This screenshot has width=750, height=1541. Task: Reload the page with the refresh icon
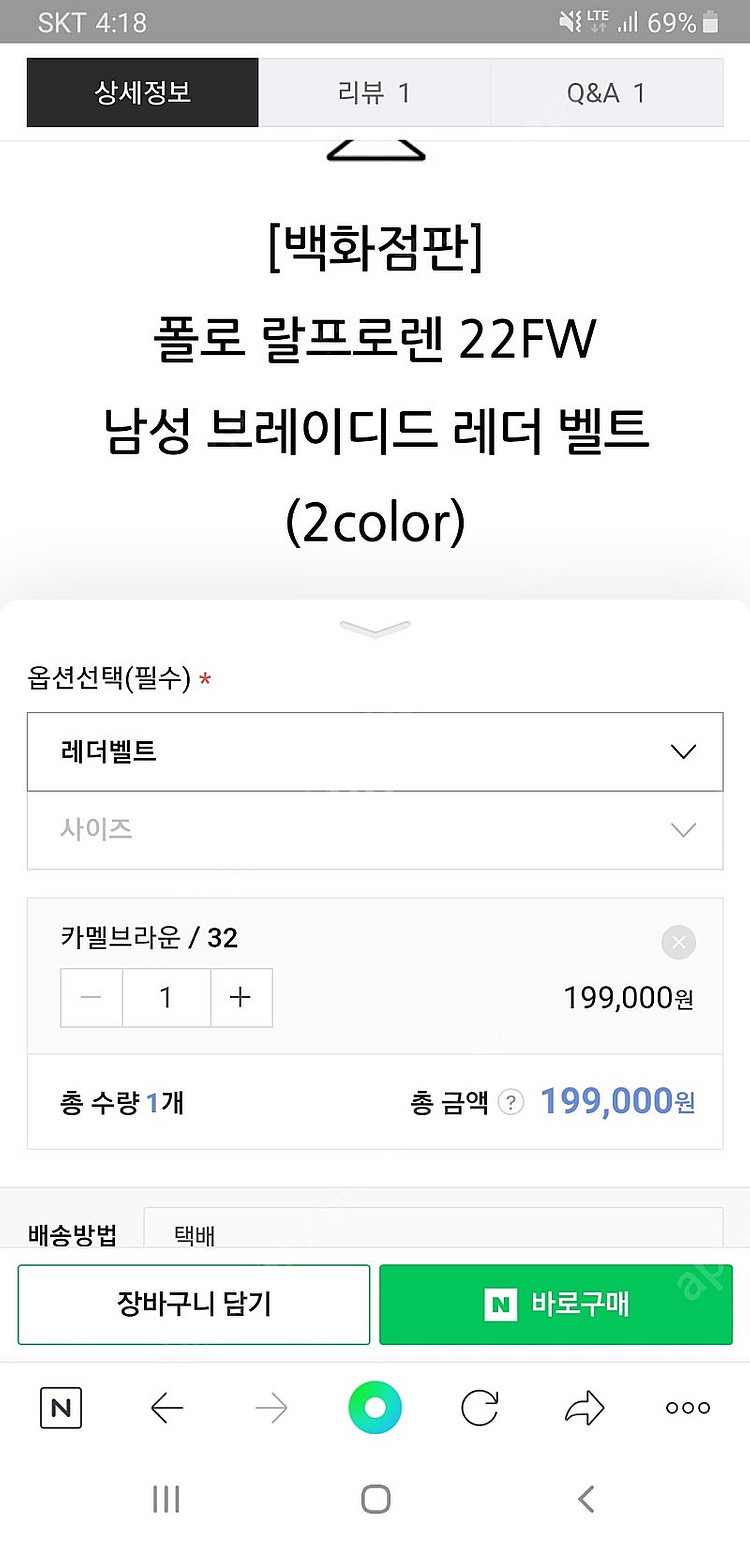click(480, 1408)
